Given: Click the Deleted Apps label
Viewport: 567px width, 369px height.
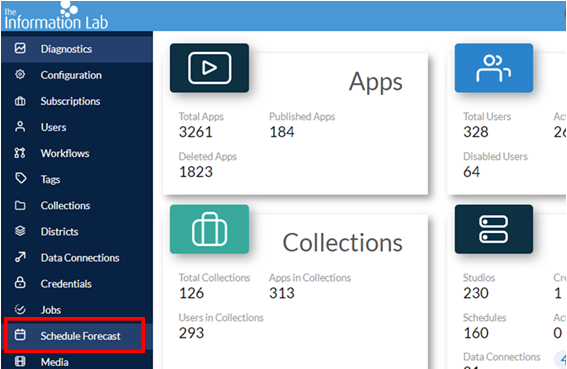Looking at the screenshot, I should pos(208,156).
